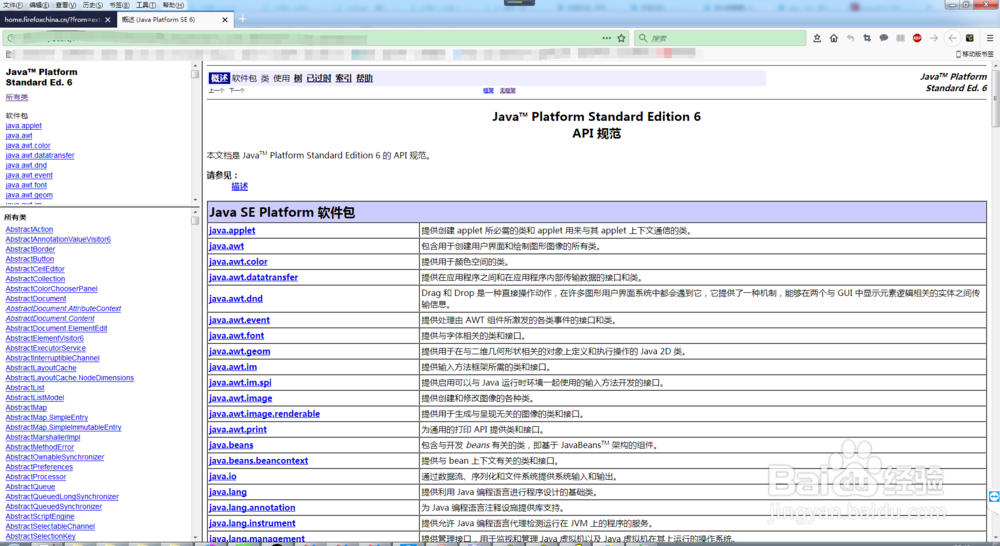Image resolution: width=1000 pixels, height=546 pixels.
Task: Click the main page vertical scrollbar thumb
Action: [x=995, y=99]
